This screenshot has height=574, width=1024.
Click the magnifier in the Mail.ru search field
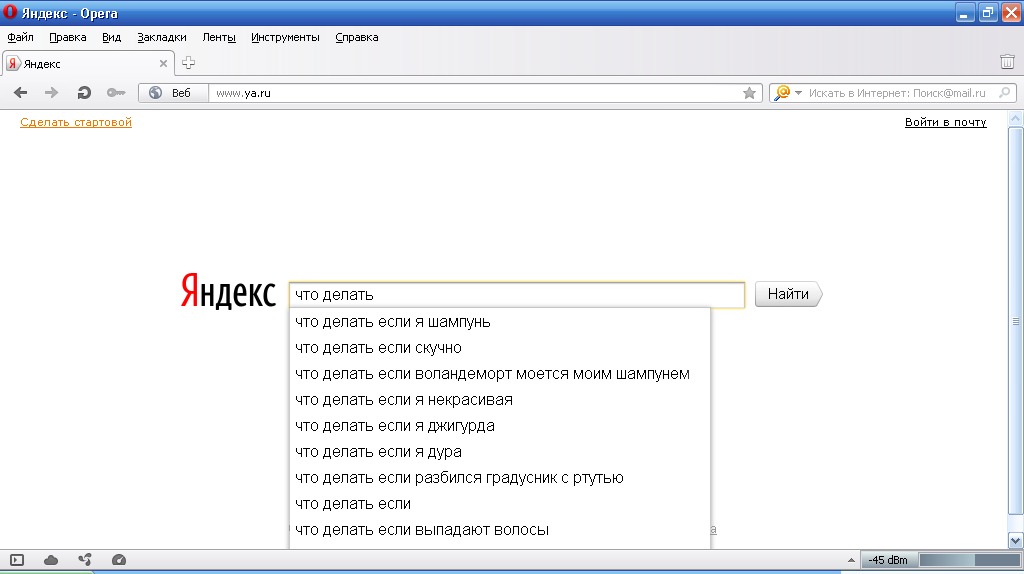point(1005,93)
